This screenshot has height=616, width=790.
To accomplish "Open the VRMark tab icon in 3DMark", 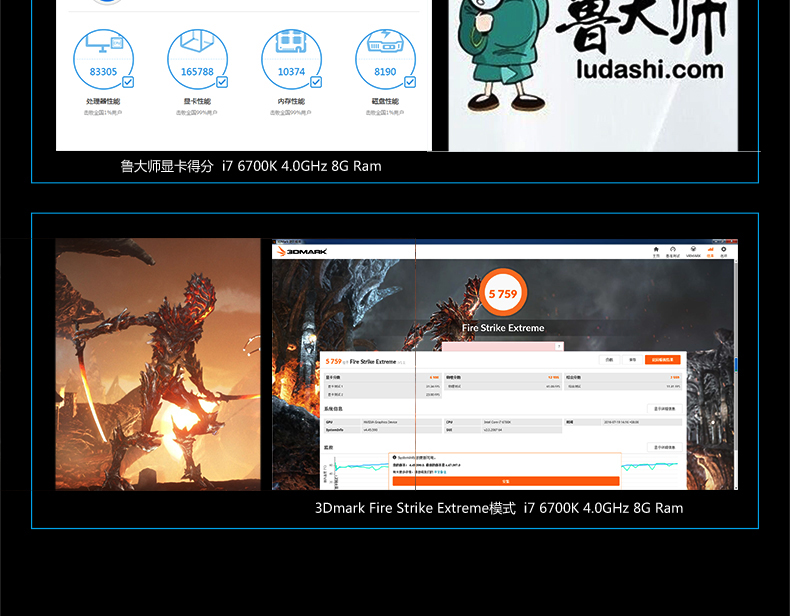I will [x=693, y=252].
